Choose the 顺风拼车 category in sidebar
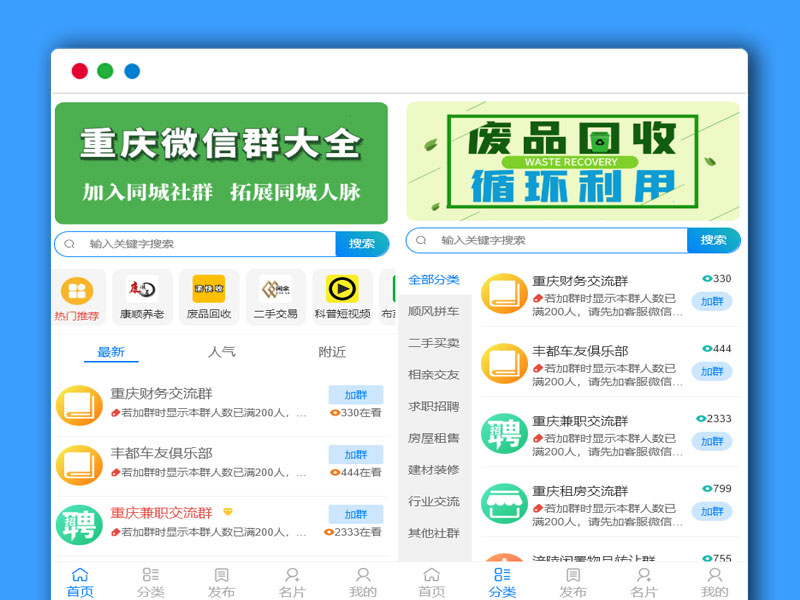 pyautogui.click(x=435, y=311)
